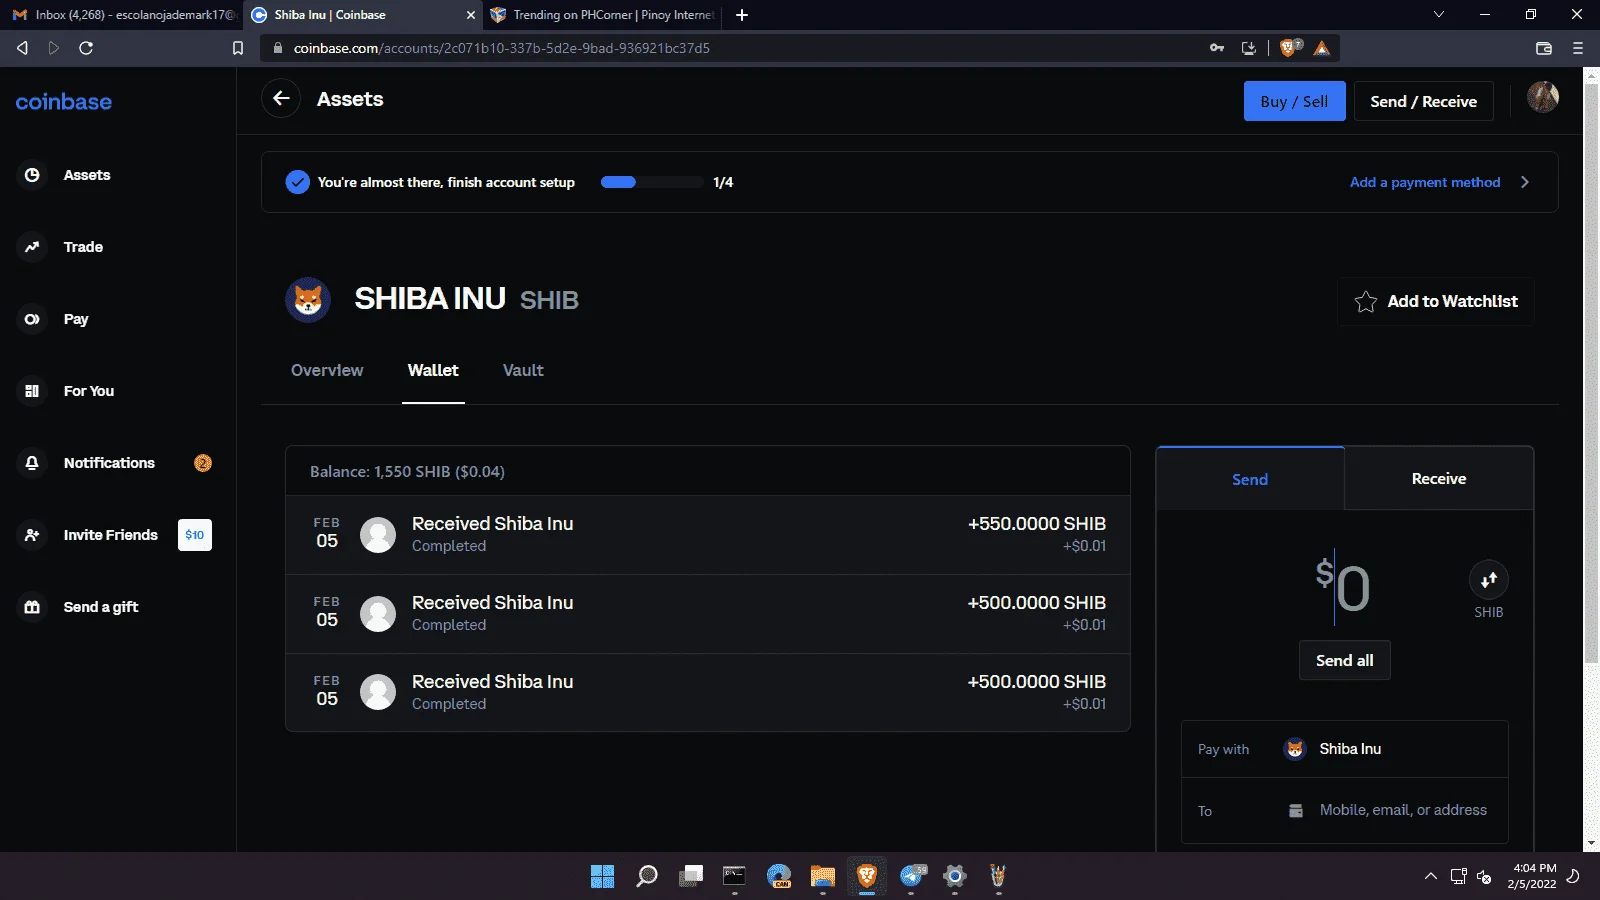Click the setup checkmark circle
Viewport: 1600px width, 900px height.
(297, 182)
